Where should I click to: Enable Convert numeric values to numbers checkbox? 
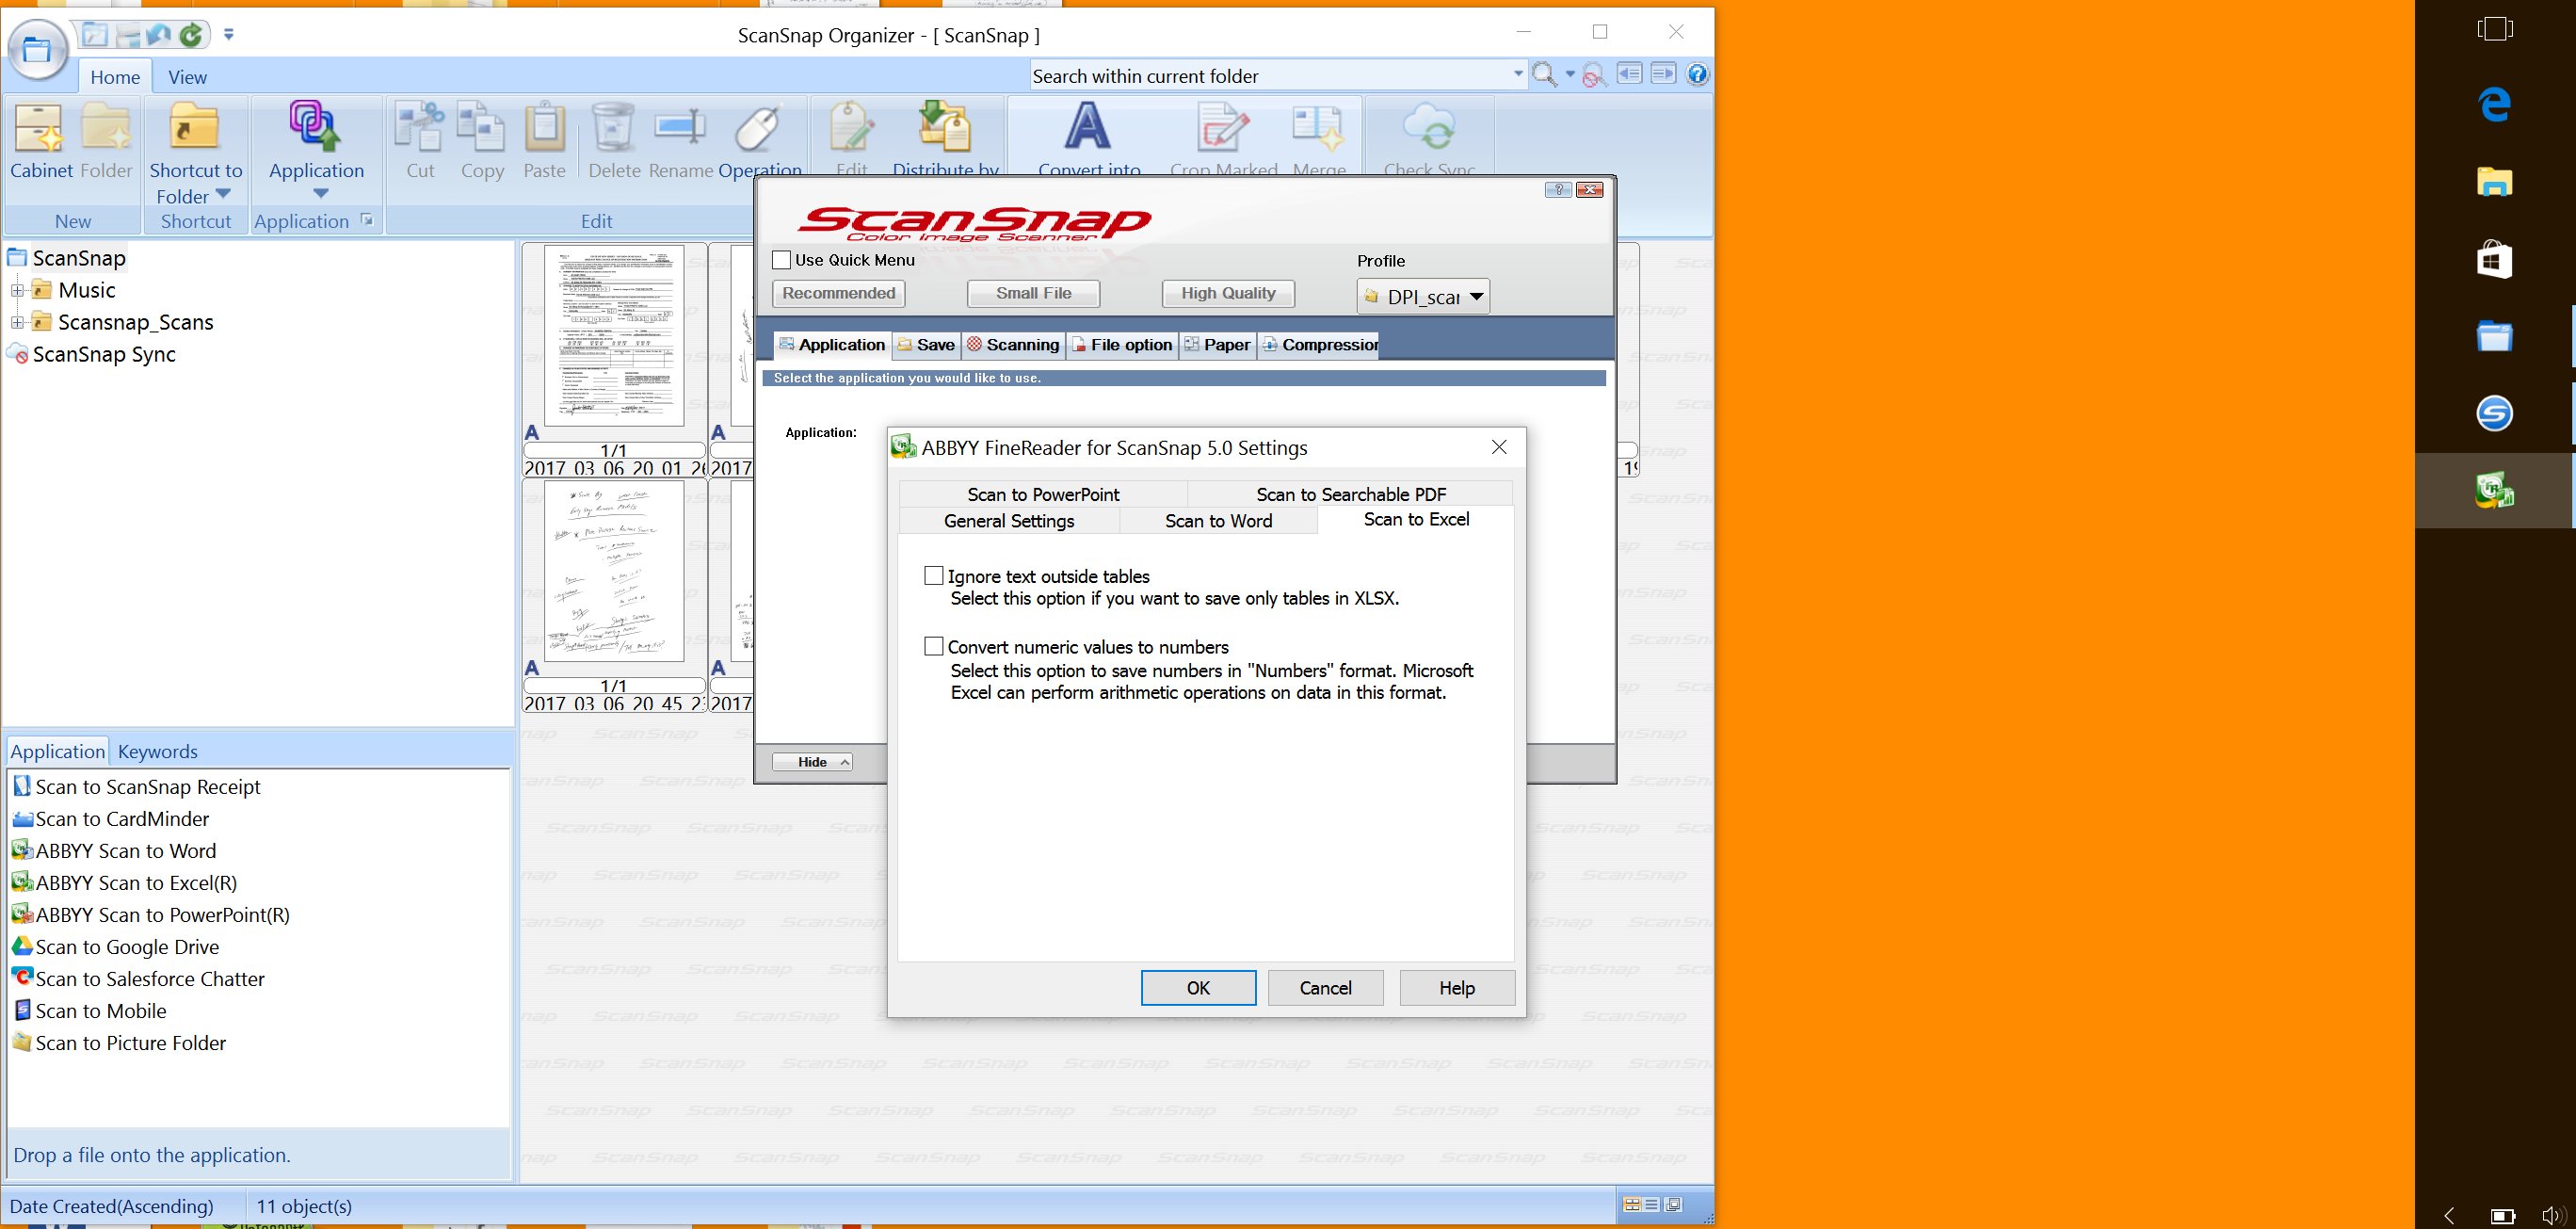pos(933,646)
